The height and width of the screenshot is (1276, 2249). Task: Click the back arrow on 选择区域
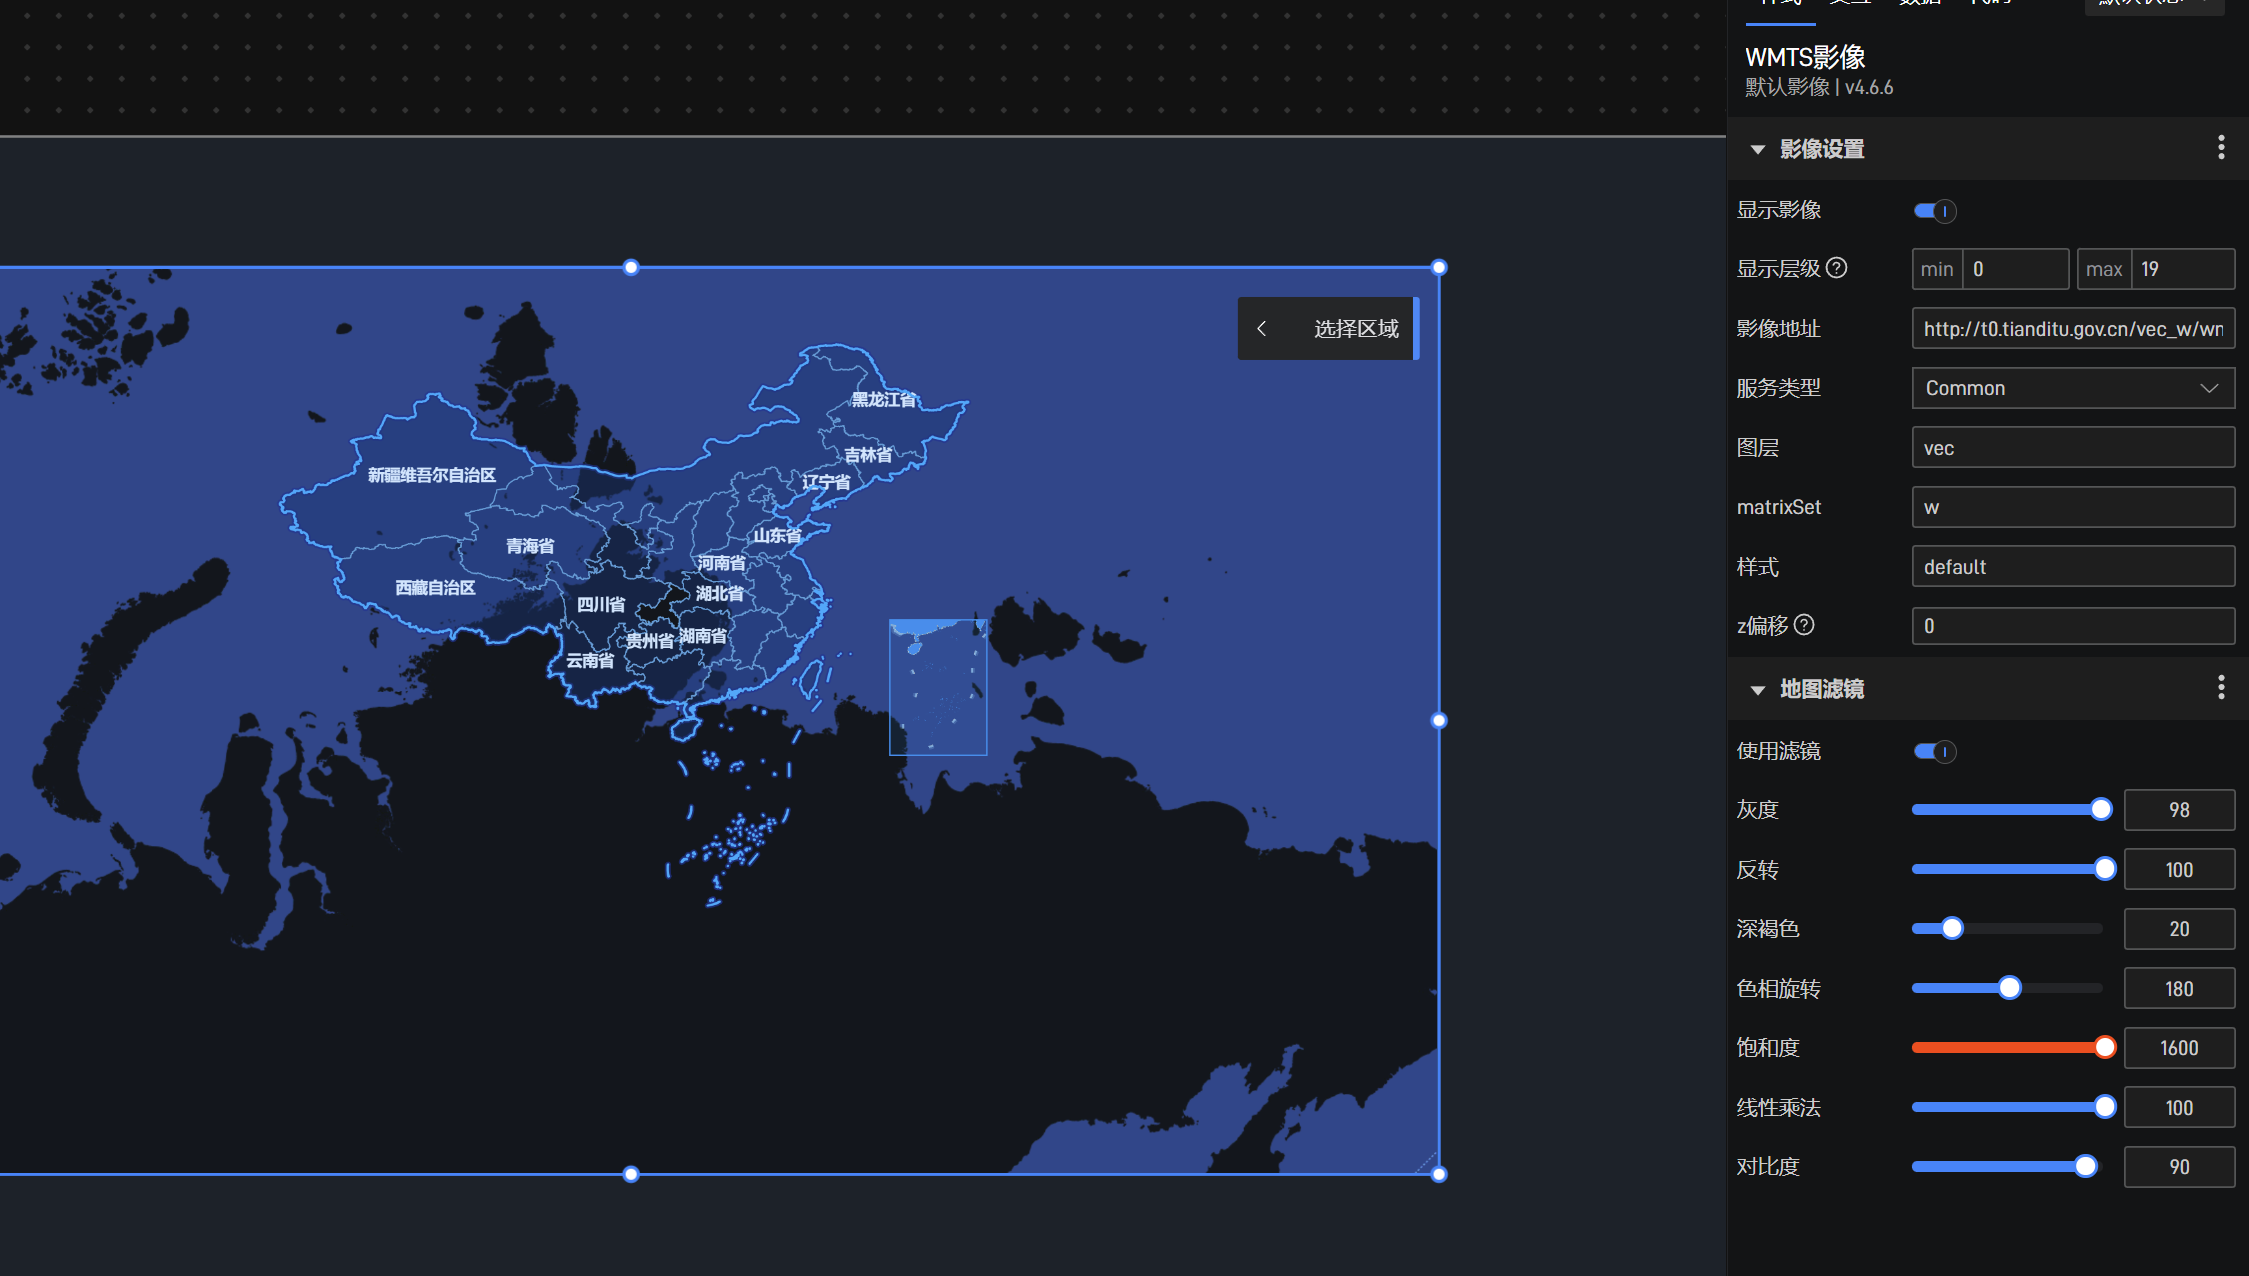1262,329
